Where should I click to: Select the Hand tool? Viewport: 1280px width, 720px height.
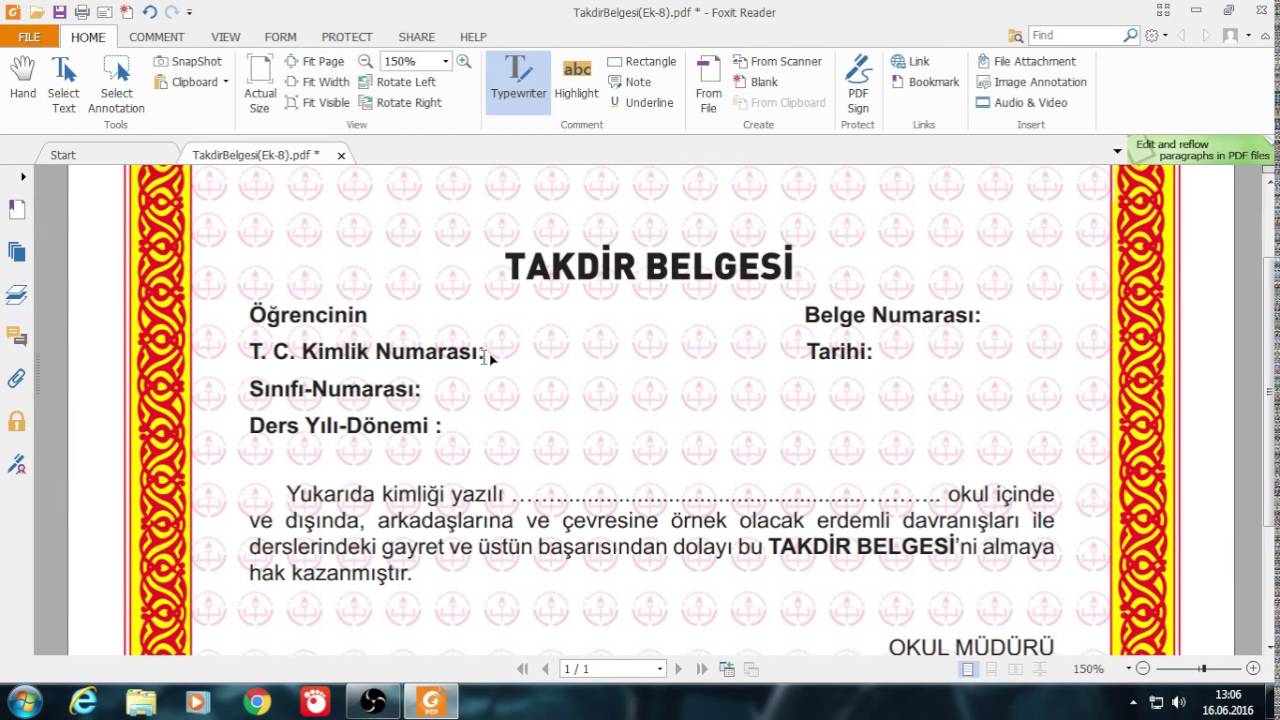tap(22, 78)
